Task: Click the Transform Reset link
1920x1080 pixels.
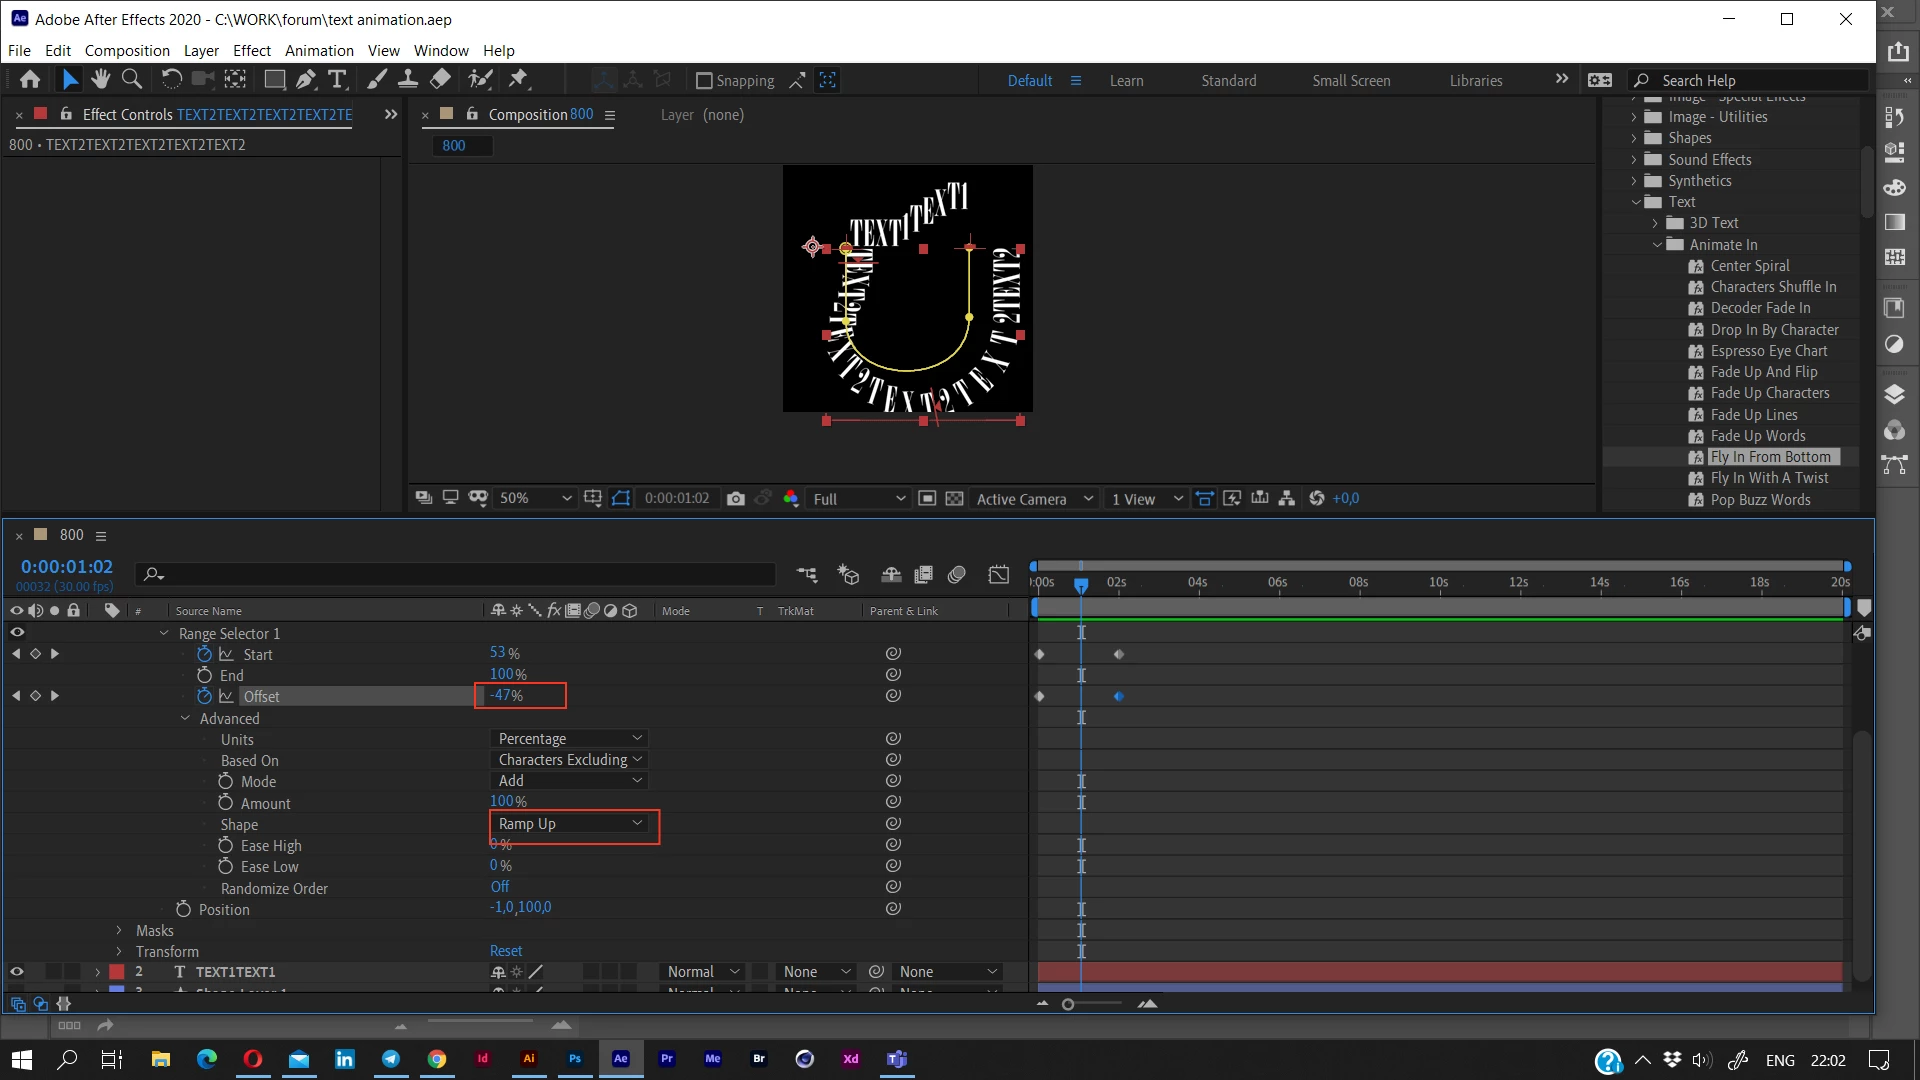Action: click(506, 951)
